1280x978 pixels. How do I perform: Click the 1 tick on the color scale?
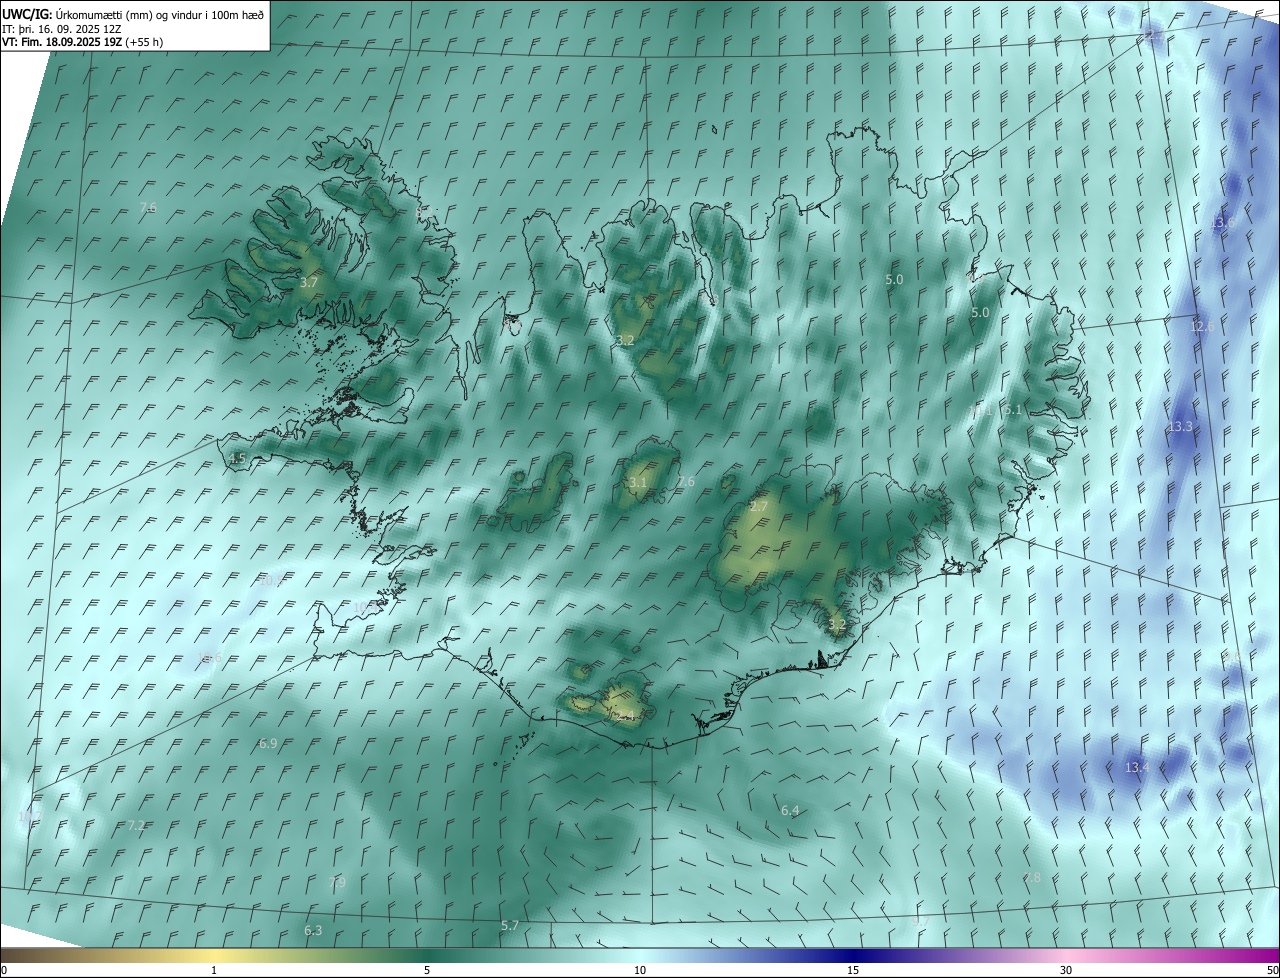click(x=214, y=970)
